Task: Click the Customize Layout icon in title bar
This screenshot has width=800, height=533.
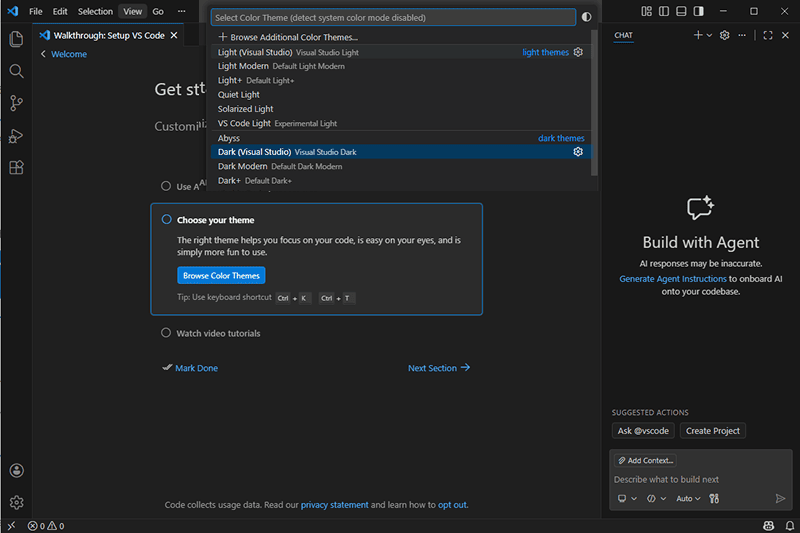Action: coord(646,11)
